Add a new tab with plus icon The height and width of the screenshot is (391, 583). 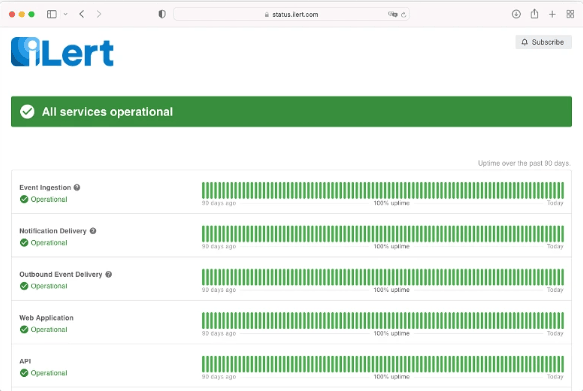552,14
